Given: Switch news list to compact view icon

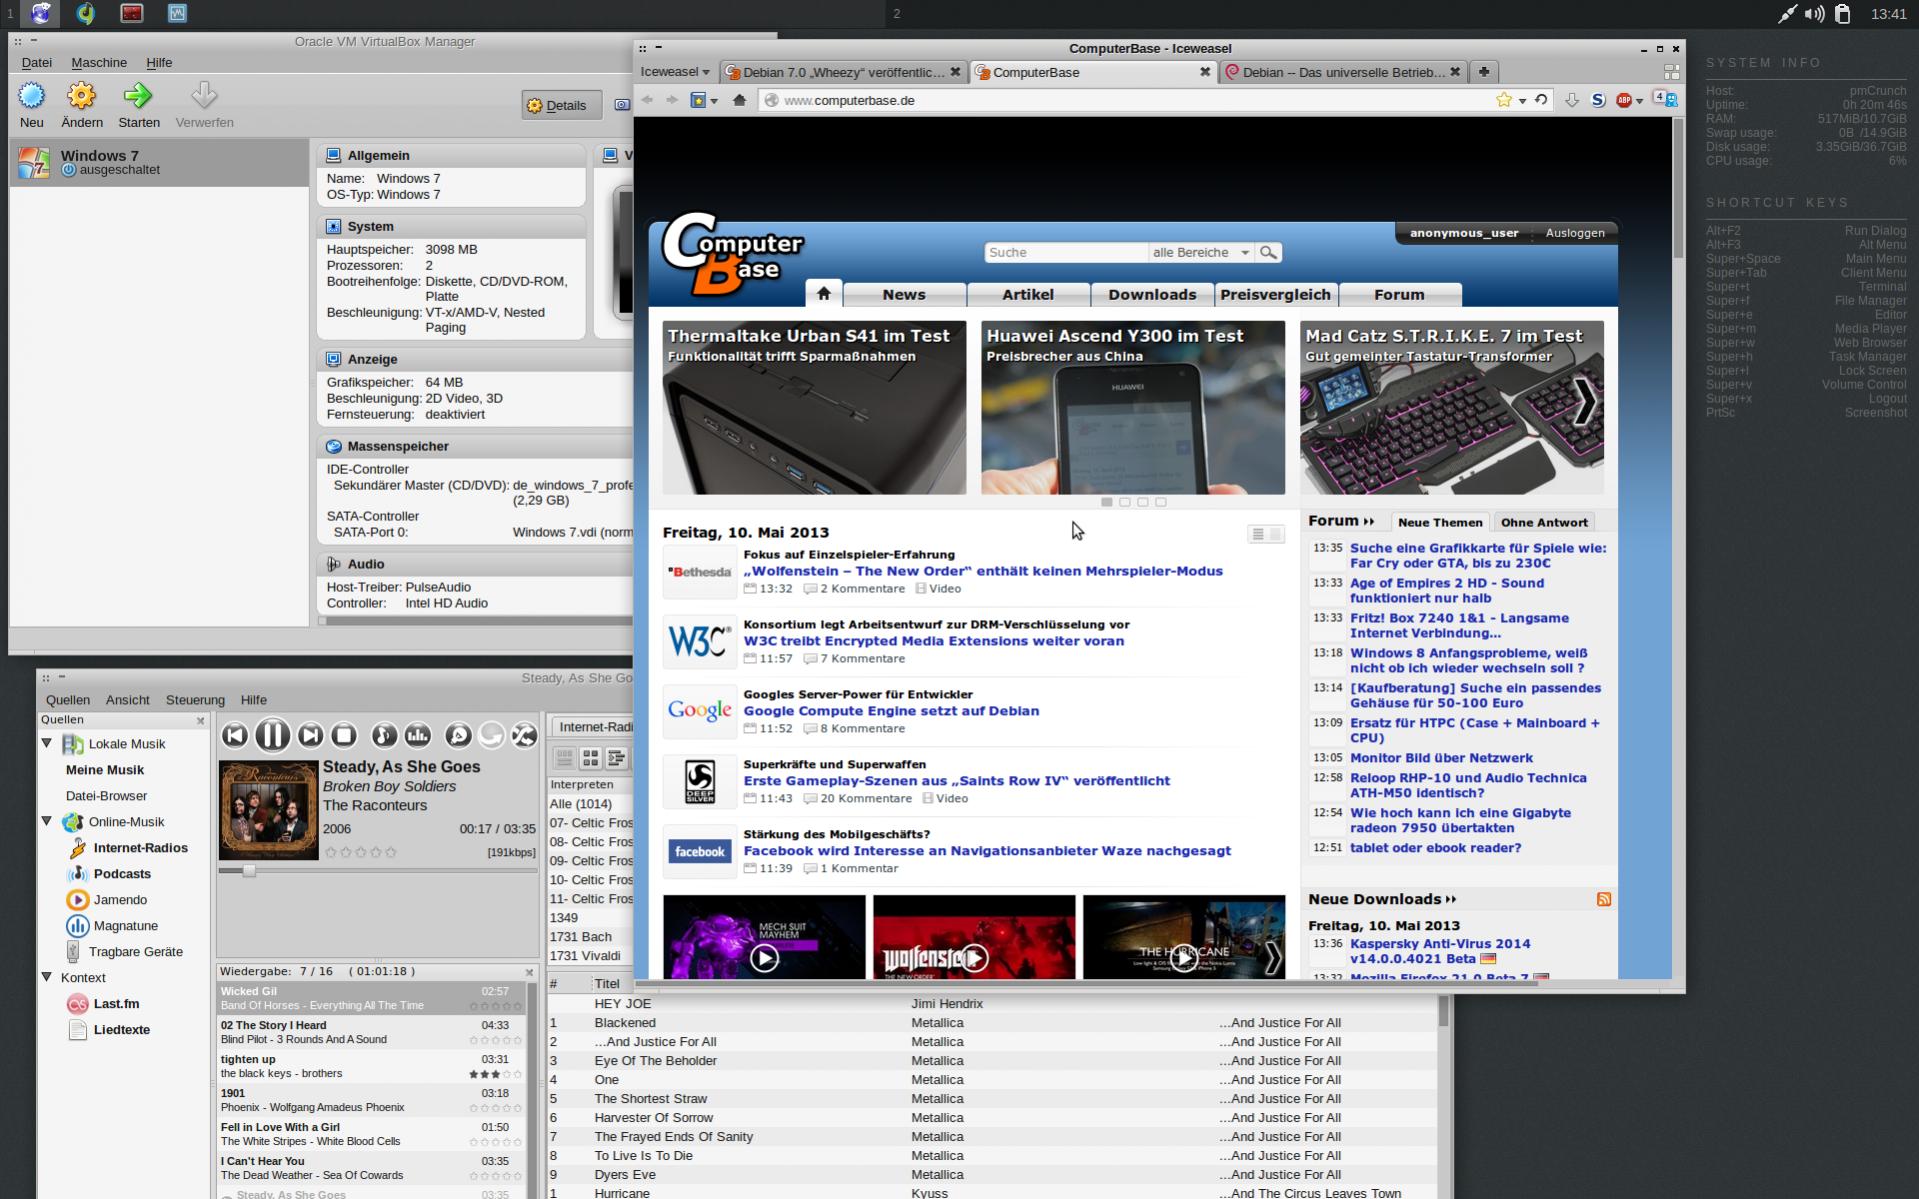Looking at the screenshot, I should [x=1258, y=534].
